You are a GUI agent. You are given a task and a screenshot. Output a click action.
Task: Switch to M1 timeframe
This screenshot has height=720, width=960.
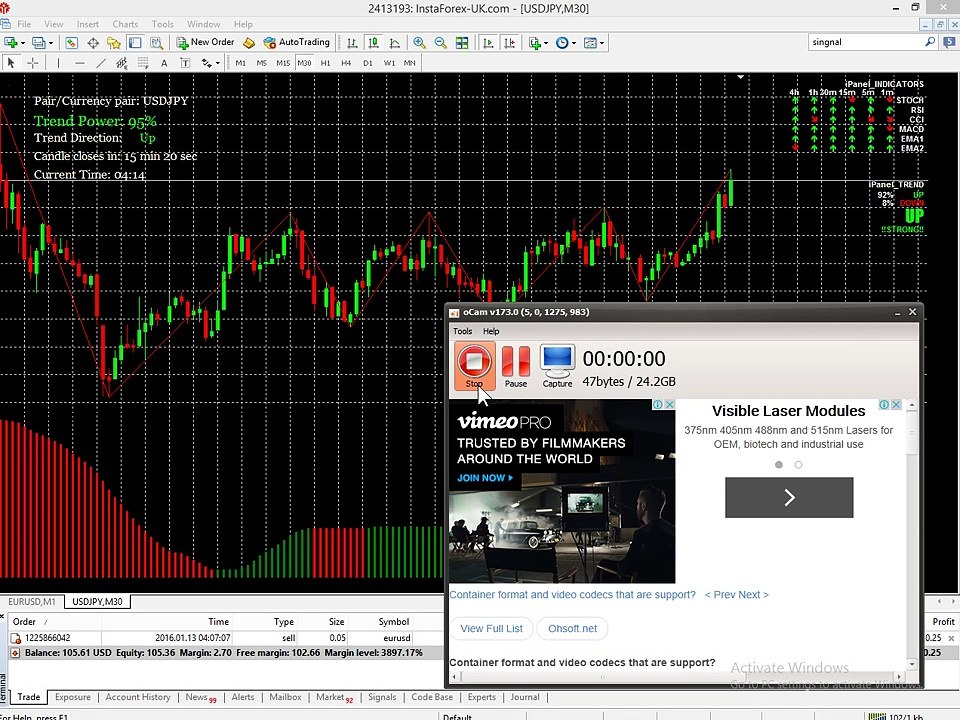241,62
